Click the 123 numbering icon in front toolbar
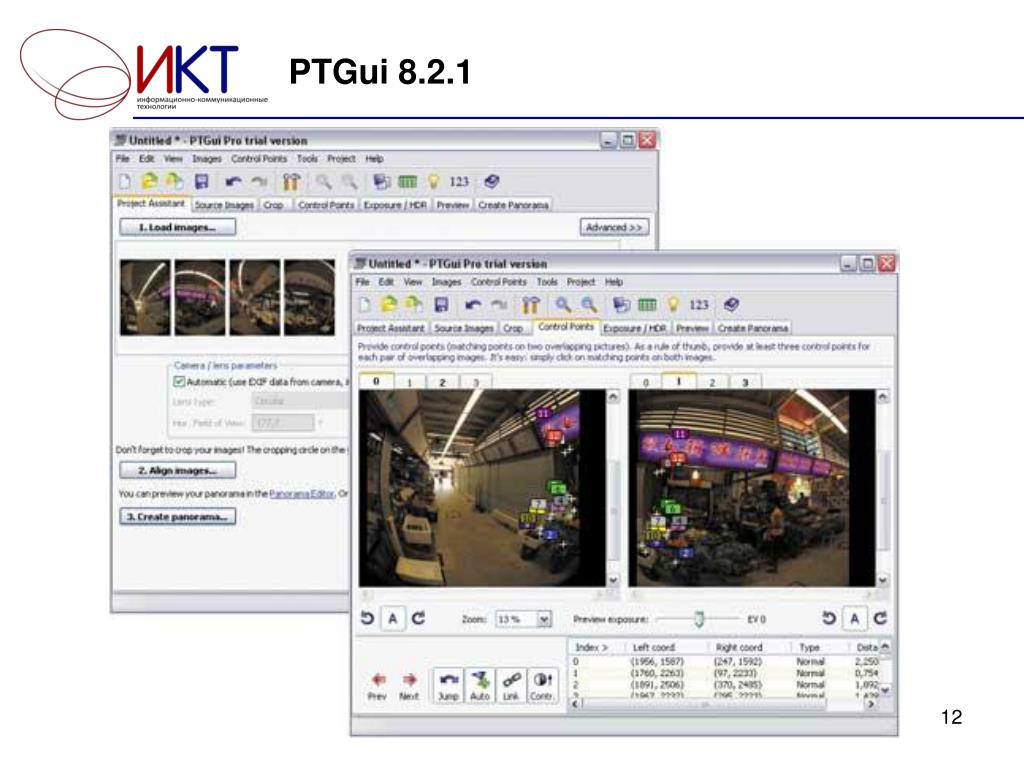 coord(699,305)
